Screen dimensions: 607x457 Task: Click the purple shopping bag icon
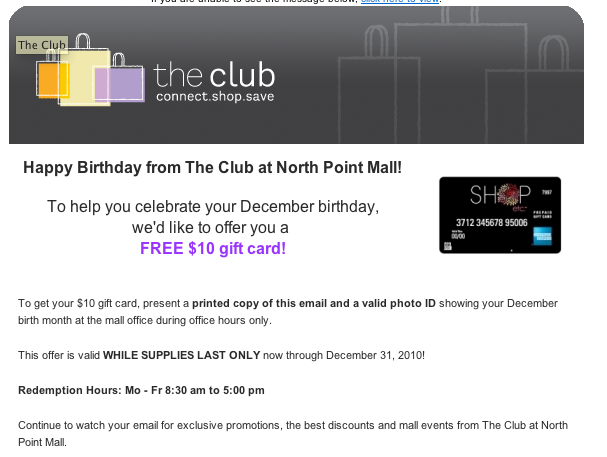(x=126, y=83)
